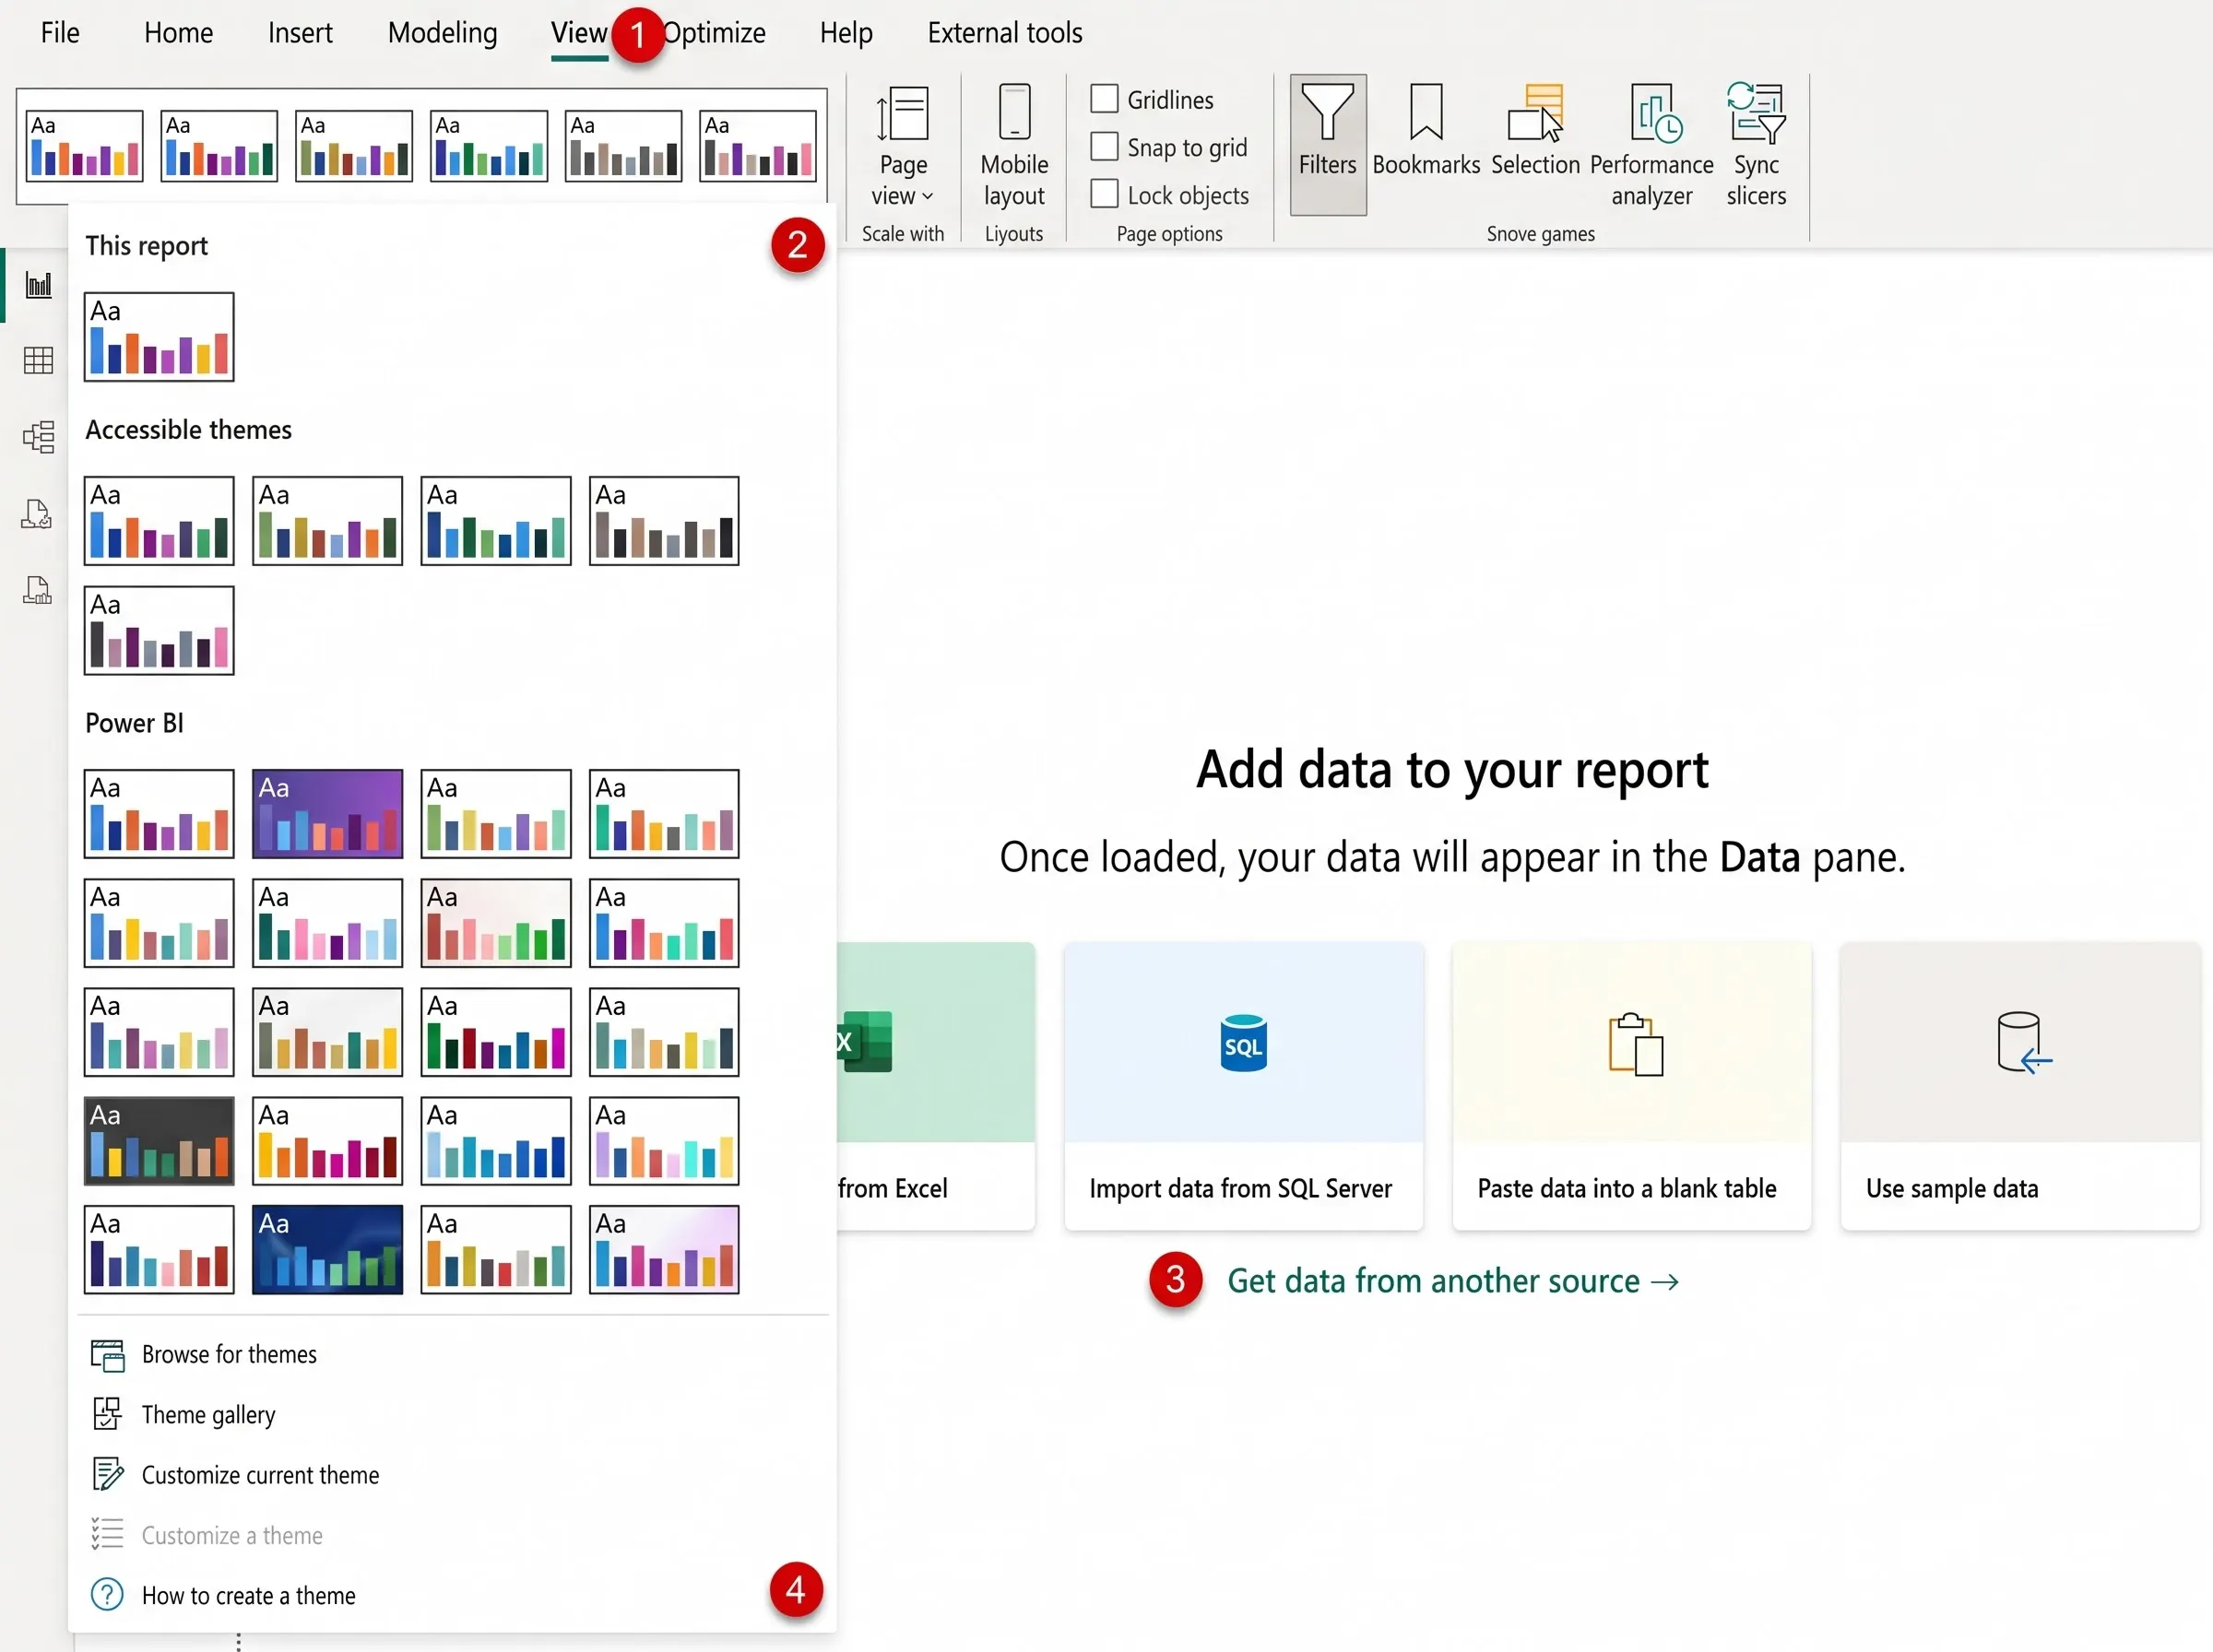Viewport: 2213px width, 1652px height.
Task: Open the External tools tab
Action: tap(1004, 33)
